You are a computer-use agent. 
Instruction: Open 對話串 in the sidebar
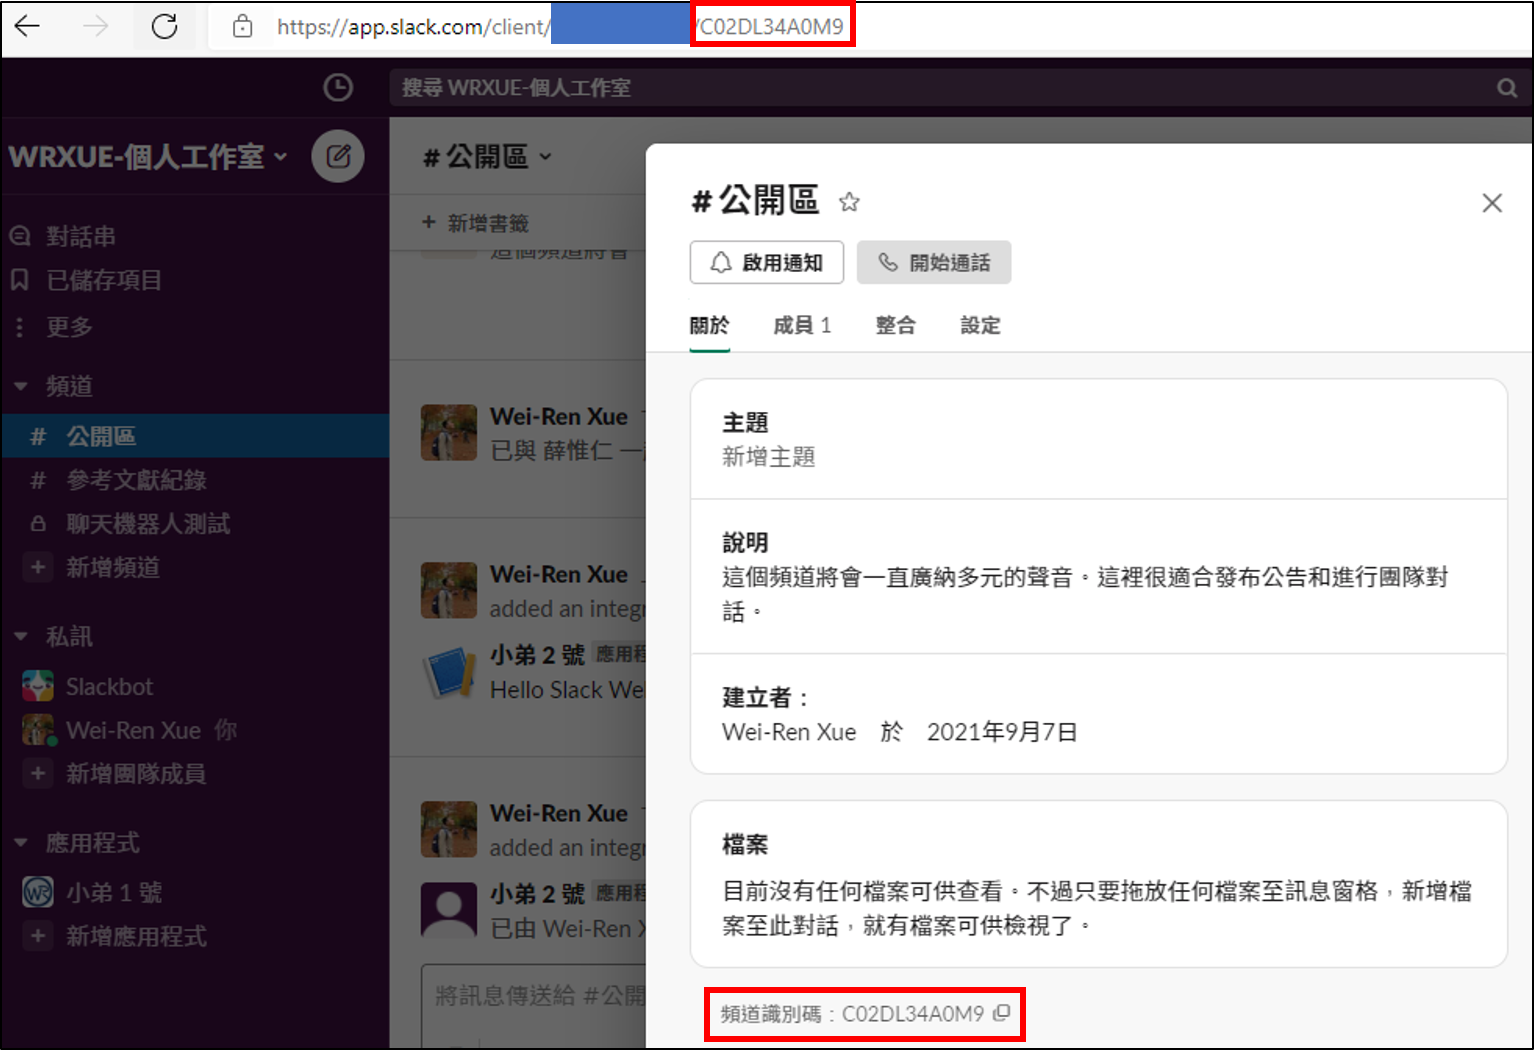(81, 236)
